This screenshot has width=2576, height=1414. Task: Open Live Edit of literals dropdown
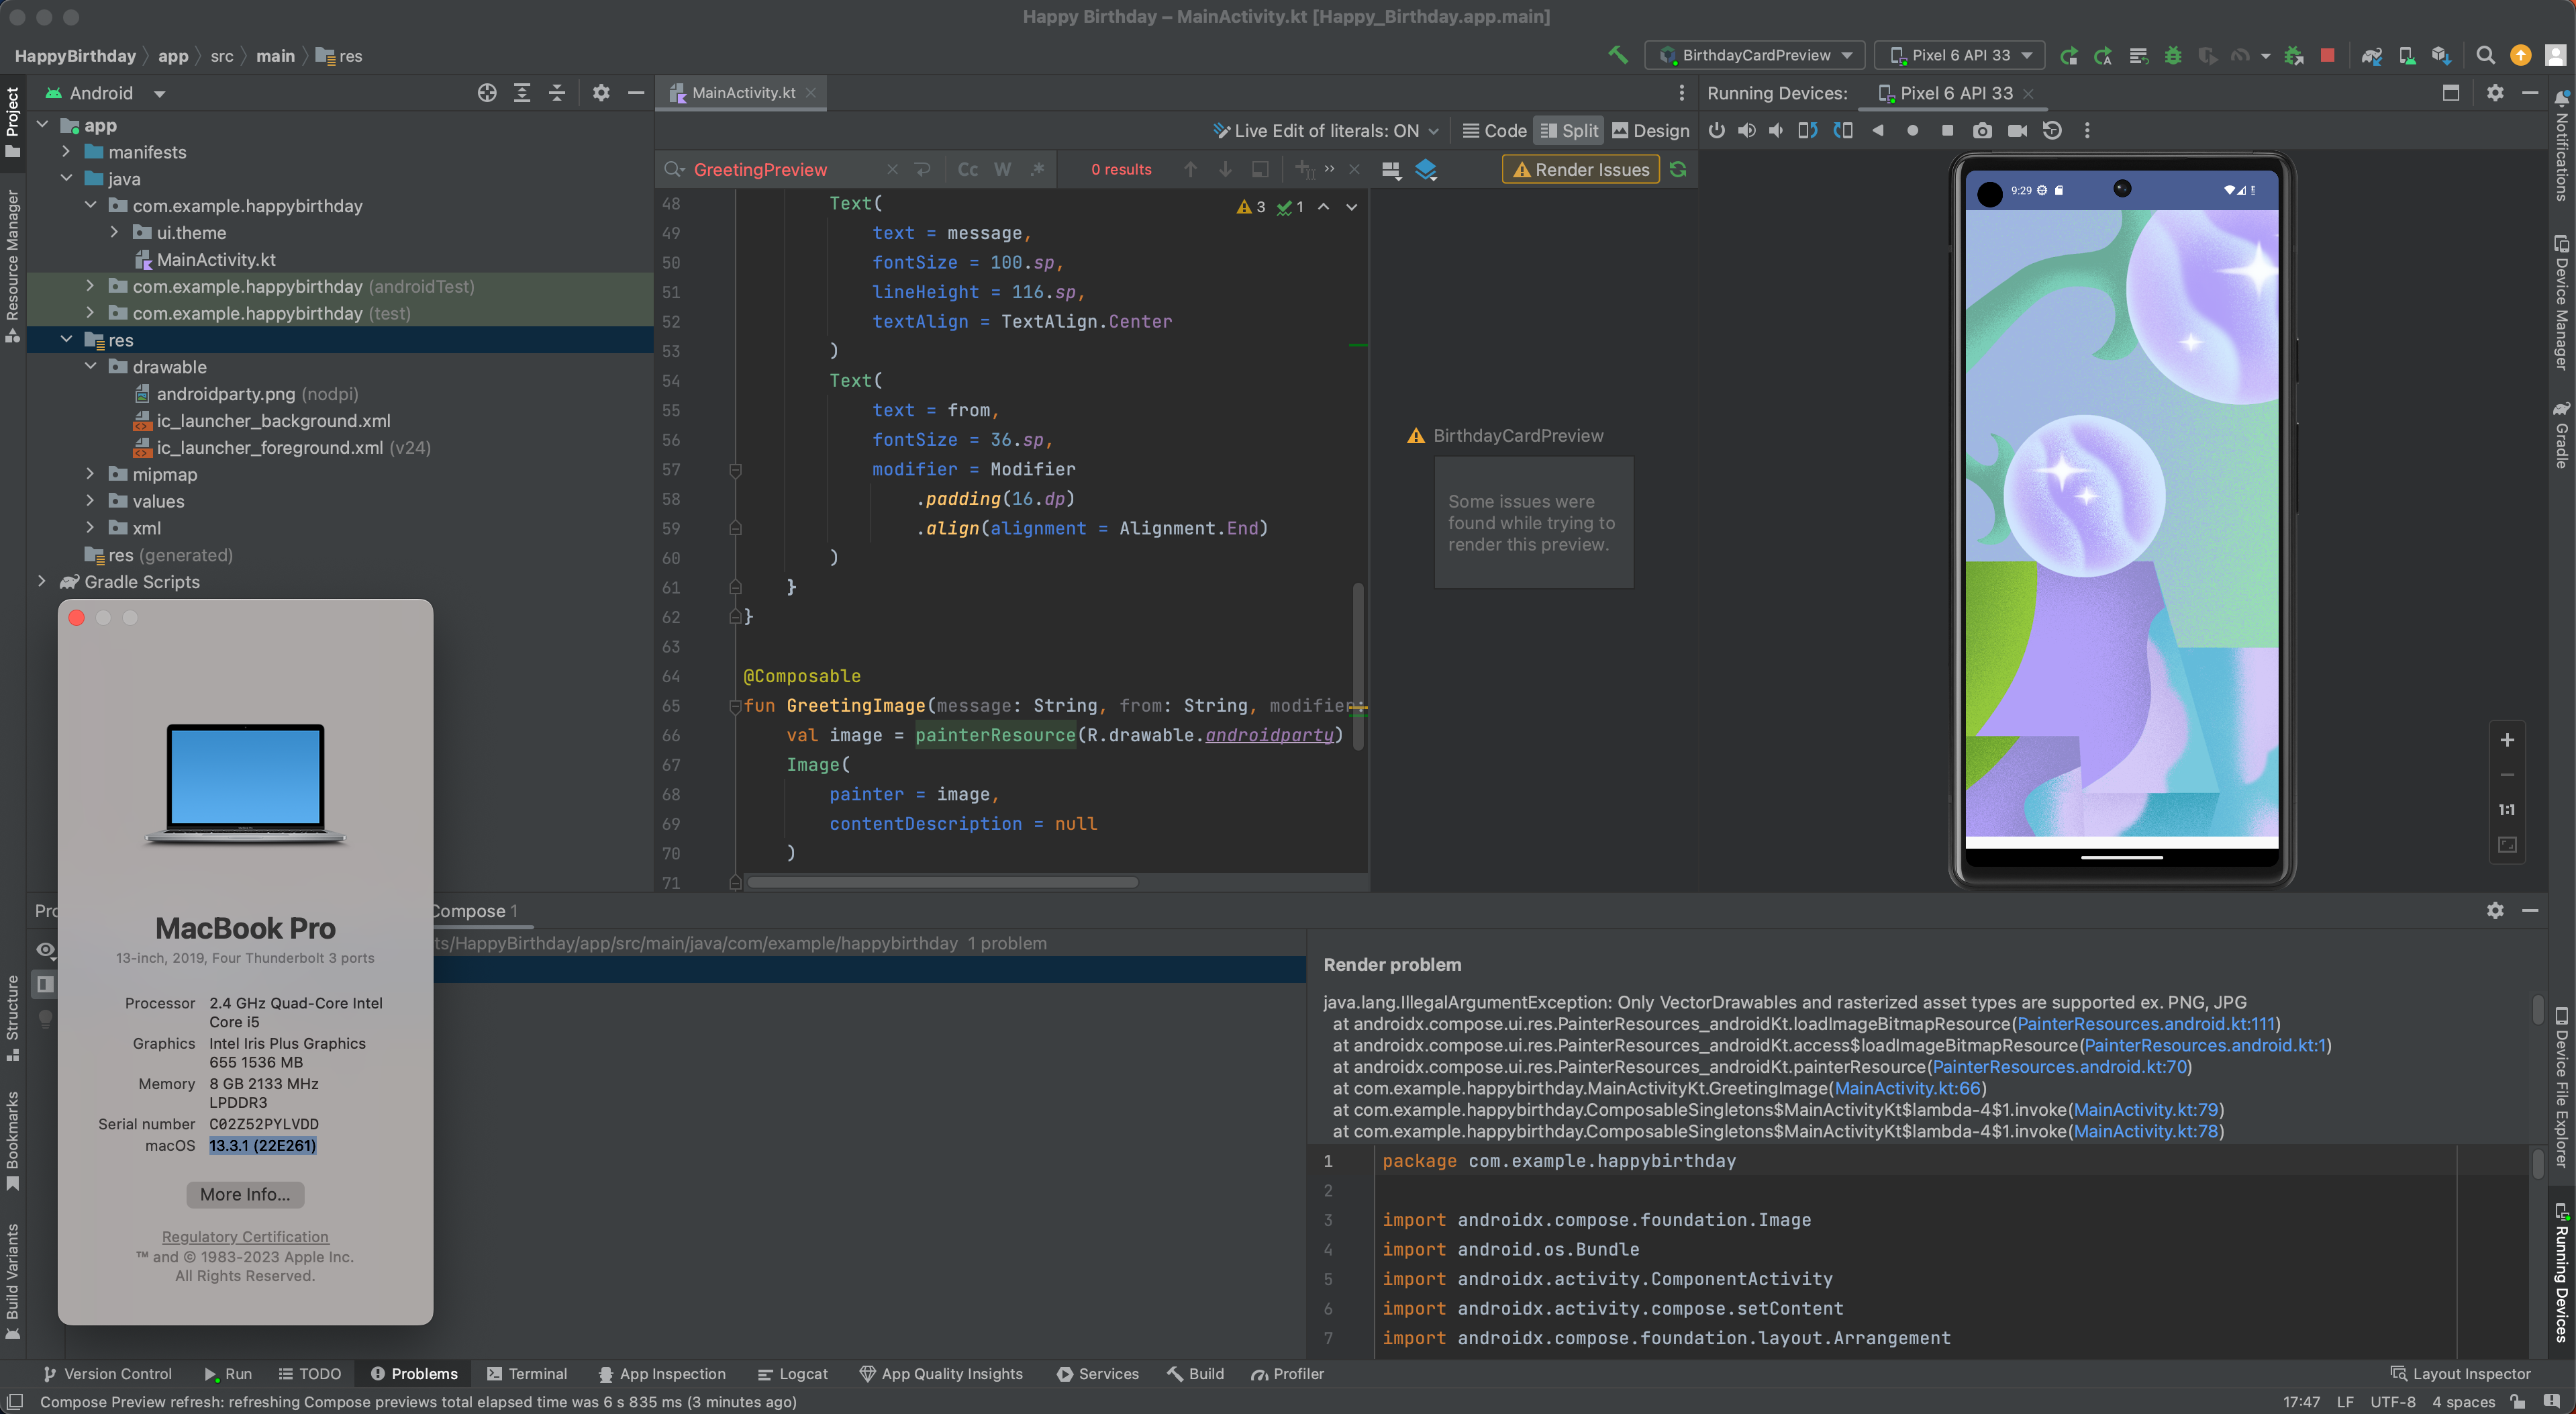pyautogui.click(x=1325, y=130)
